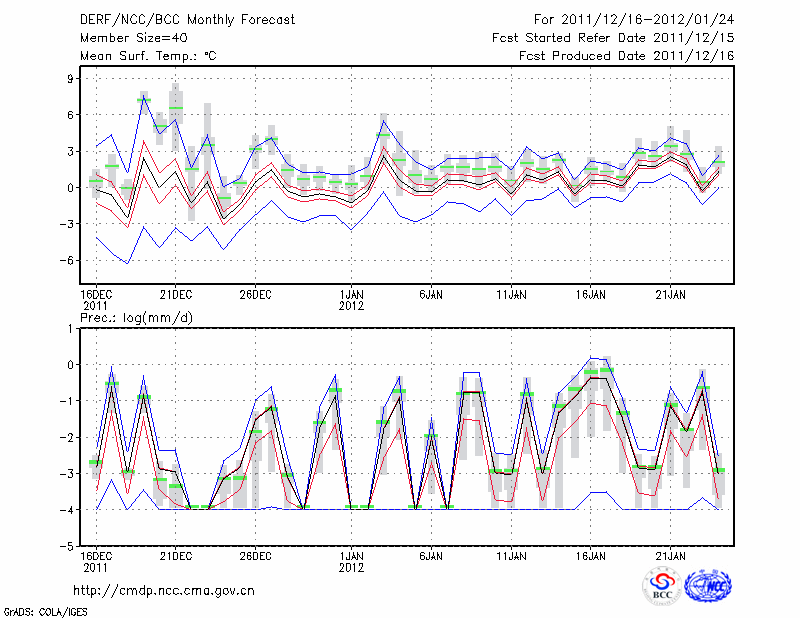Viewport: 800px width, 618px height.
Task: Select 21DEC tick on the temperature chart
Action: pyautogui.click(x=175, y=295)
